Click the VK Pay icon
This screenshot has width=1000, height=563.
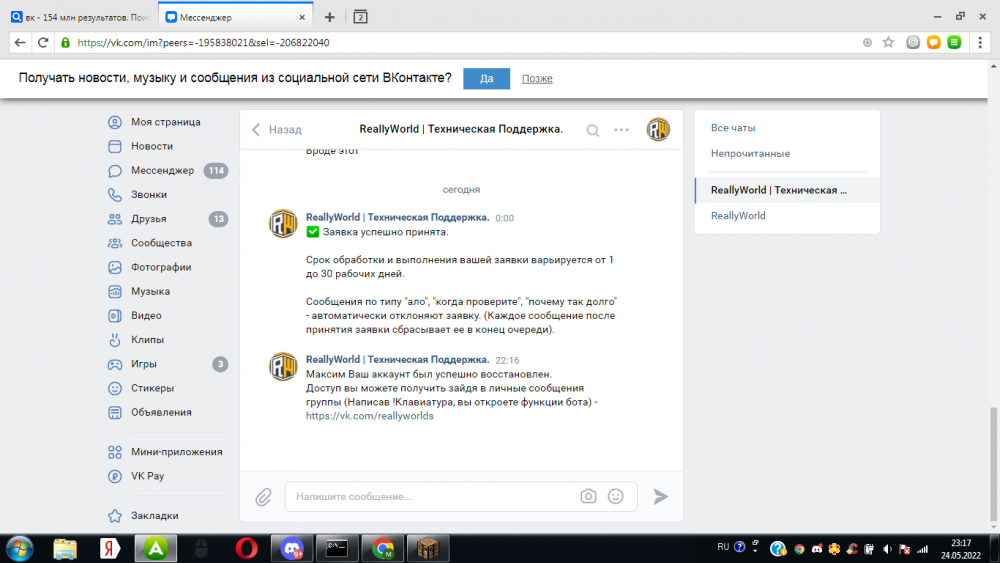[115, 476]
